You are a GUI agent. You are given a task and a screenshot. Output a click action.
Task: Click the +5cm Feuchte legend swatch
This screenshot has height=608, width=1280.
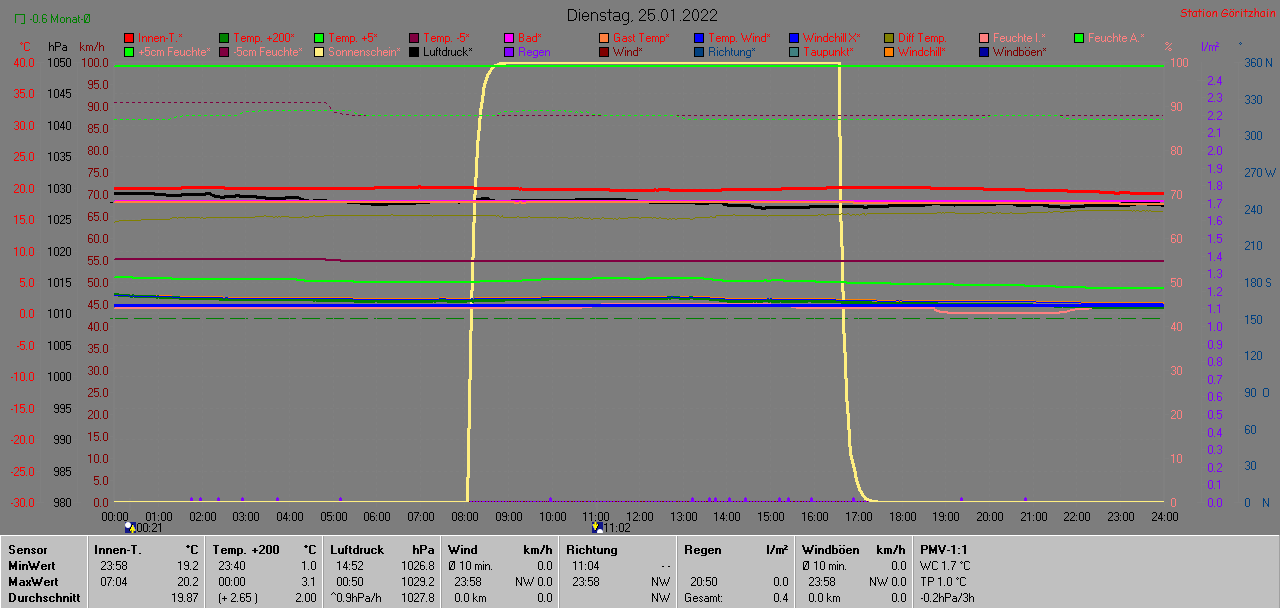[x=129, y=52]
